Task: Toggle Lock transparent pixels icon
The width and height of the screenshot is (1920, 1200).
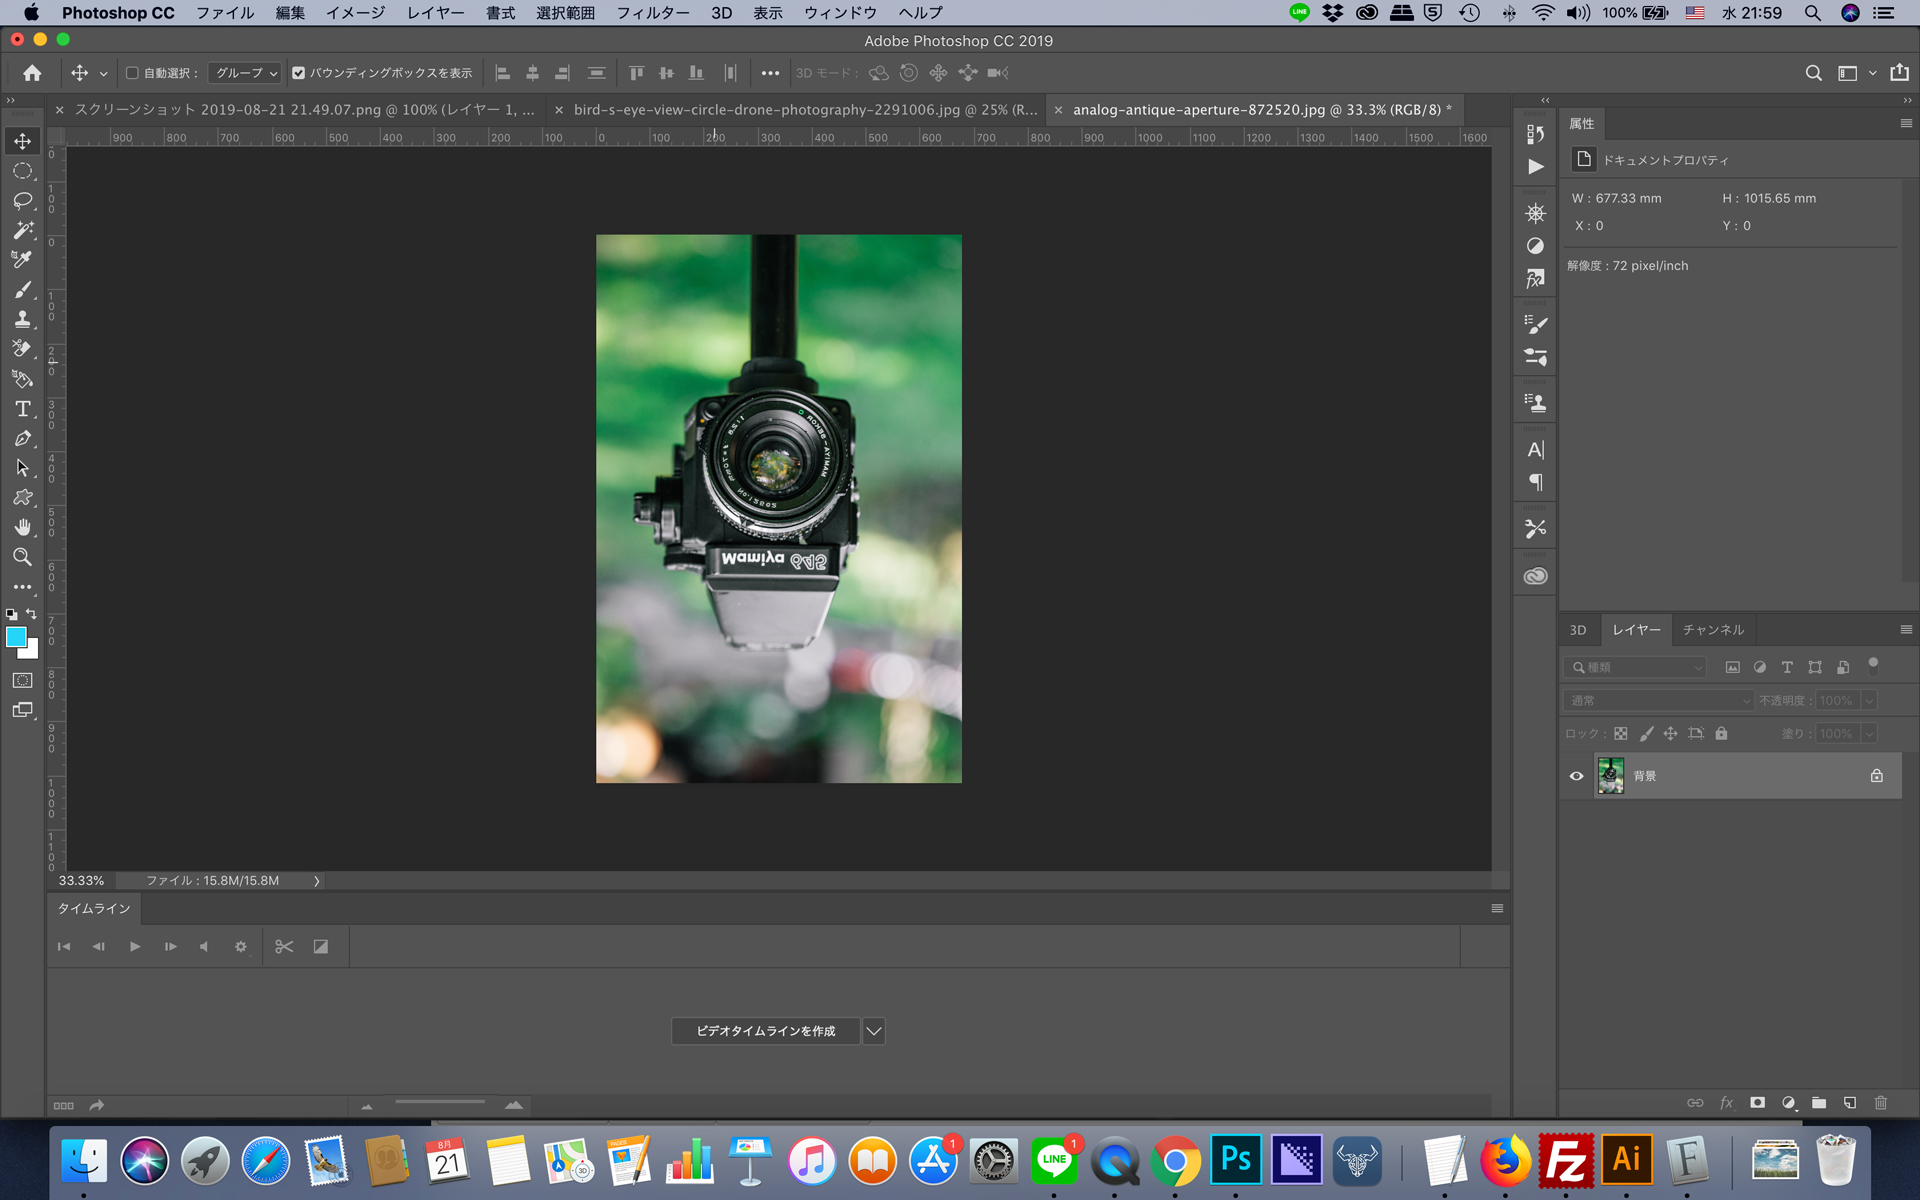Action: [x=1621, y=733]
